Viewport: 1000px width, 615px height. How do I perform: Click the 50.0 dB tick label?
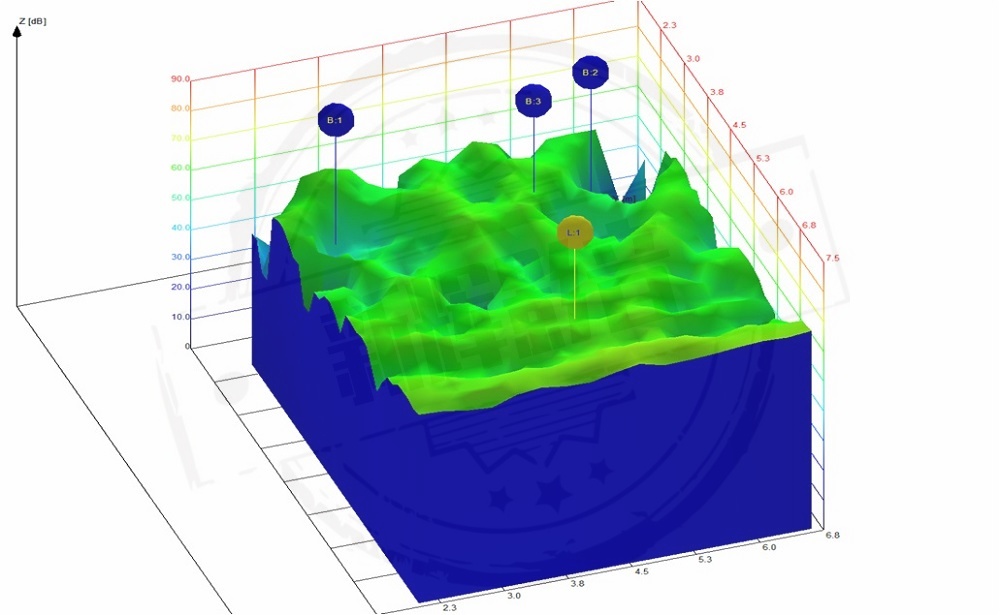tap(180, 198)
